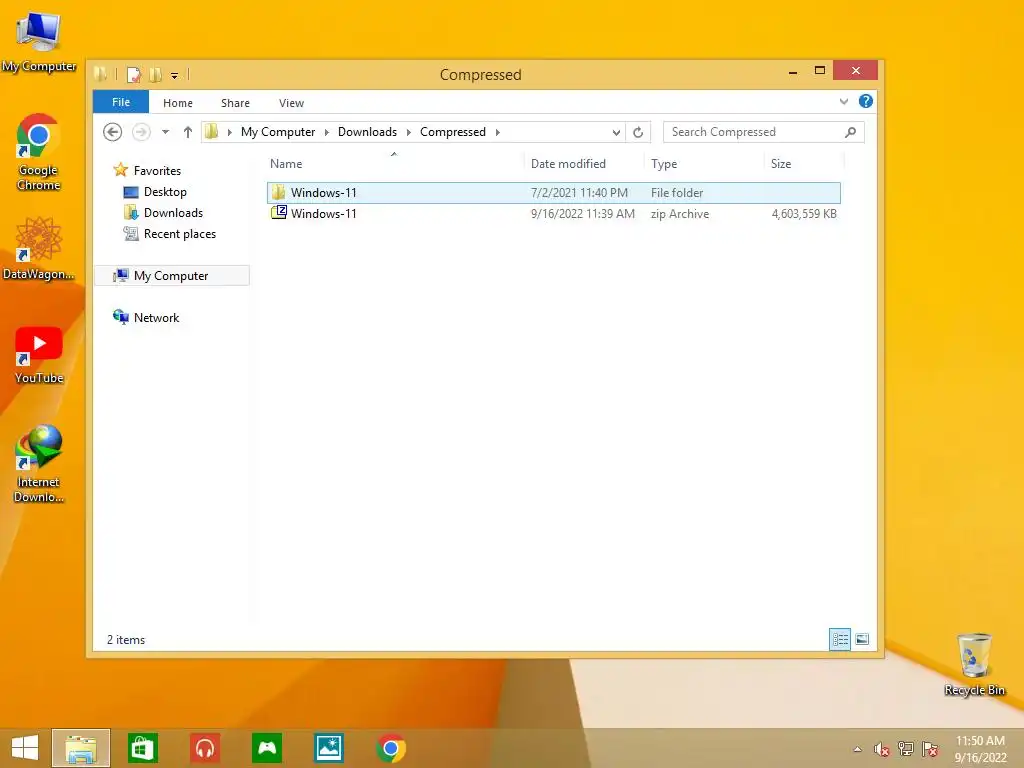Click Compressed in the address path
Image resolution: width=1024 pixels, height=768 pixels.
453,132
